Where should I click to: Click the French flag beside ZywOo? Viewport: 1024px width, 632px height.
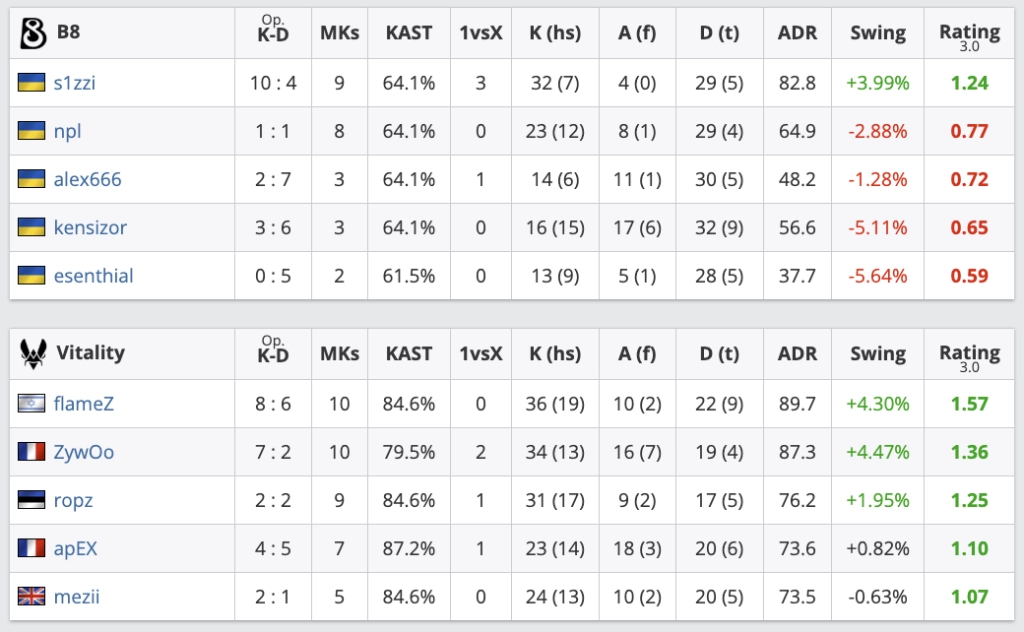(31, 452)
